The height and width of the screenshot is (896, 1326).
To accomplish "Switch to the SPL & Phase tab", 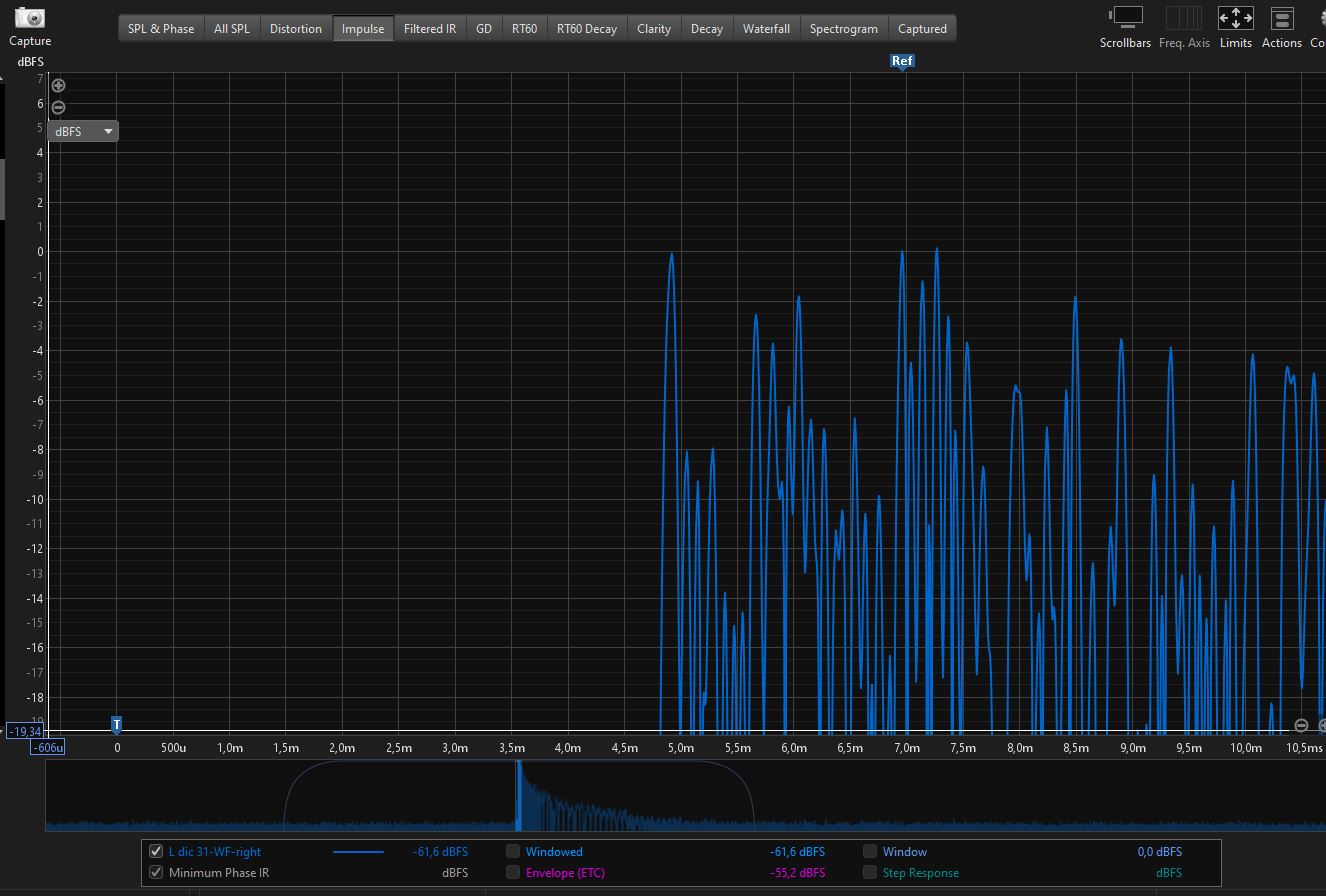I will coord(161,29).
